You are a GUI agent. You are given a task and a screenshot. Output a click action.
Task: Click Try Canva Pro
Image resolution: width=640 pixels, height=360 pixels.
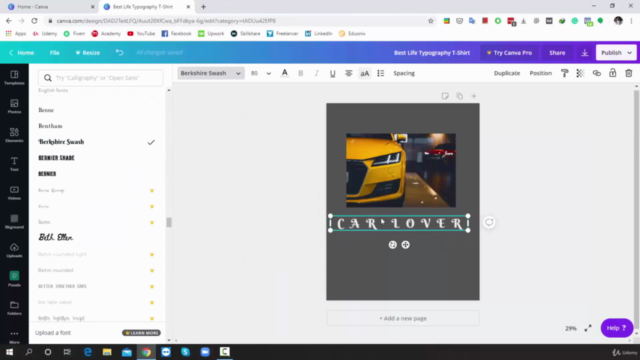pyautogui.click(x=509, y=53)
